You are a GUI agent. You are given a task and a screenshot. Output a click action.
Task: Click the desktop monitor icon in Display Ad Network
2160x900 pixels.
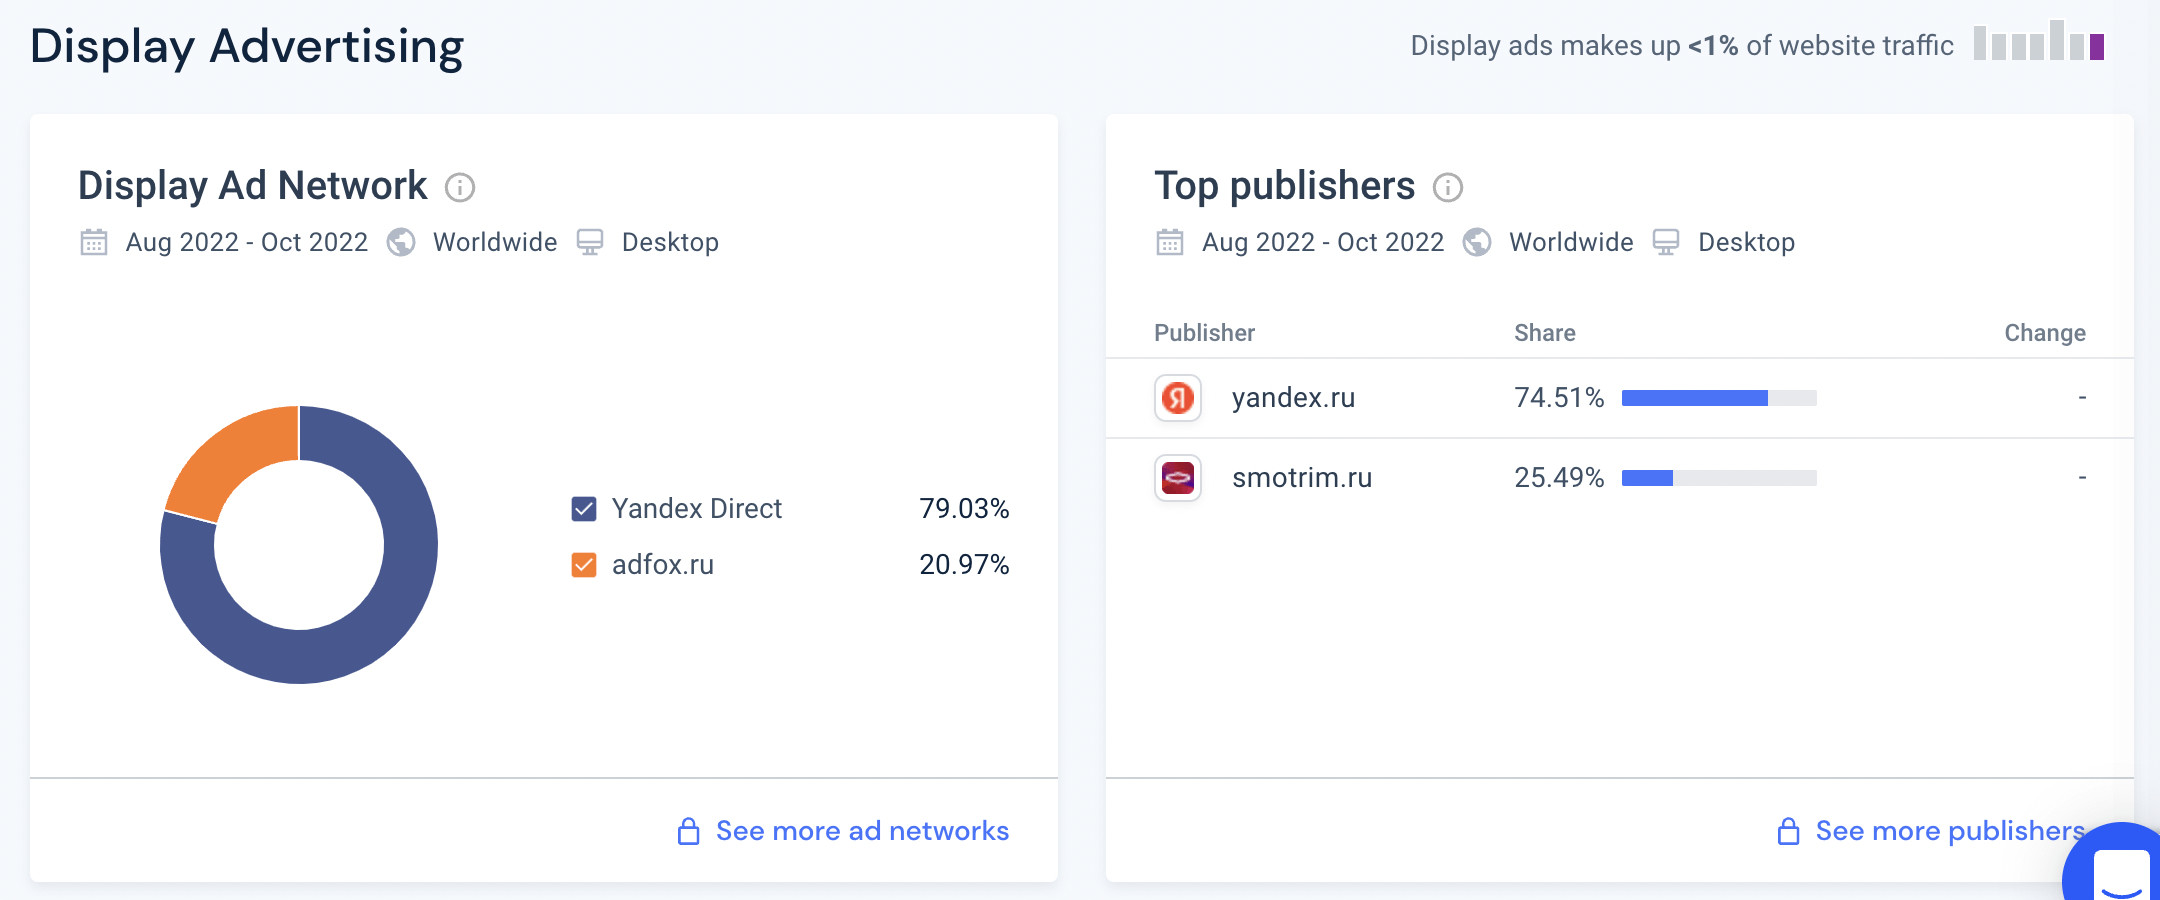click(x=590, y=243)
